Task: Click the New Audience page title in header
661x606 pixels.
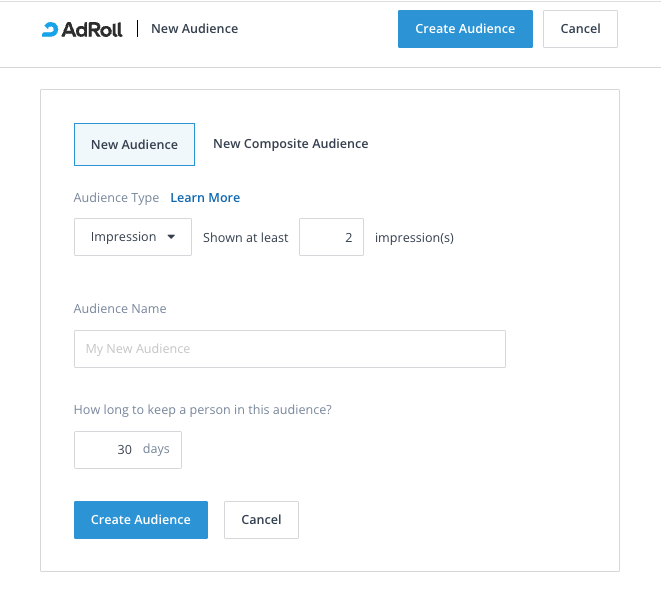Action: 194,29
